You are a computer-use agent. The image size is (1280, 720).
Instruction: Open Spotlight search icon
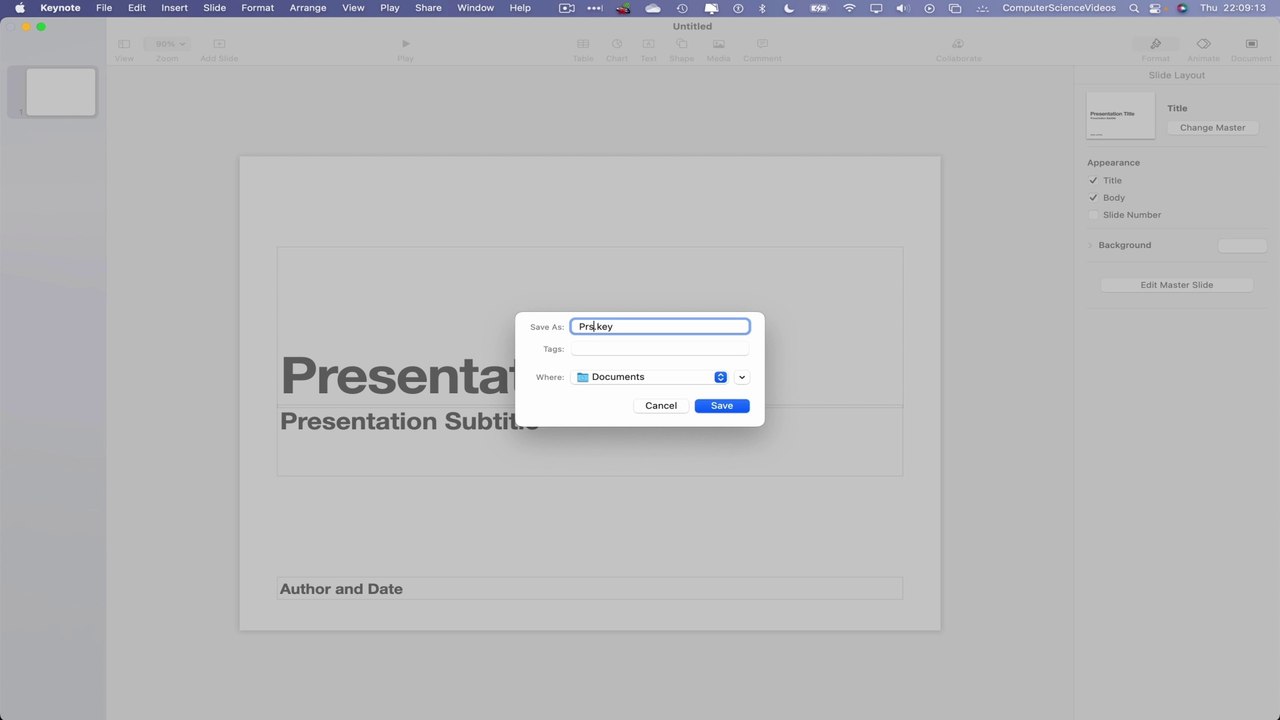coord(1134,8)
